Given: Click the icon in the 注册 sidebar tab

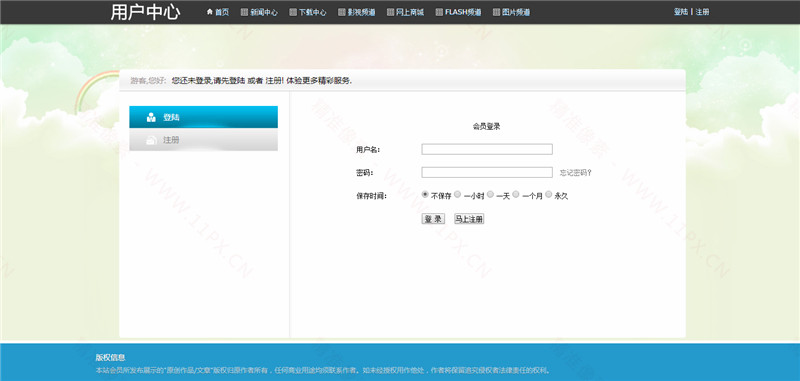Looking at the screenshot, I should [x=151, y=140].
